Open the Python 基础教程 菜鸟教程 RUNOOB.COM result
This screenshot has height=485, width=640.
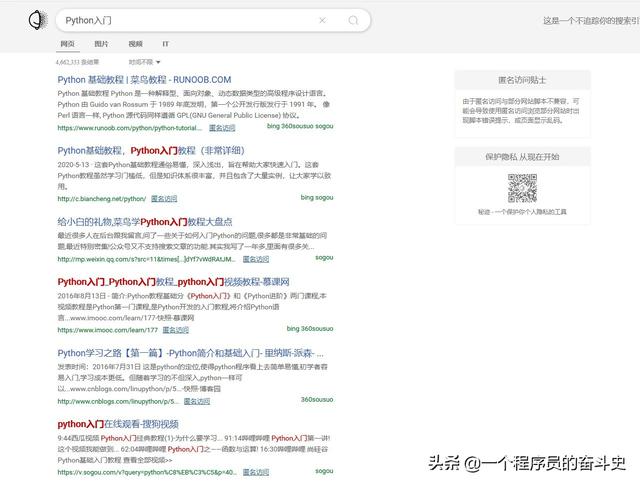pos(144,80)
